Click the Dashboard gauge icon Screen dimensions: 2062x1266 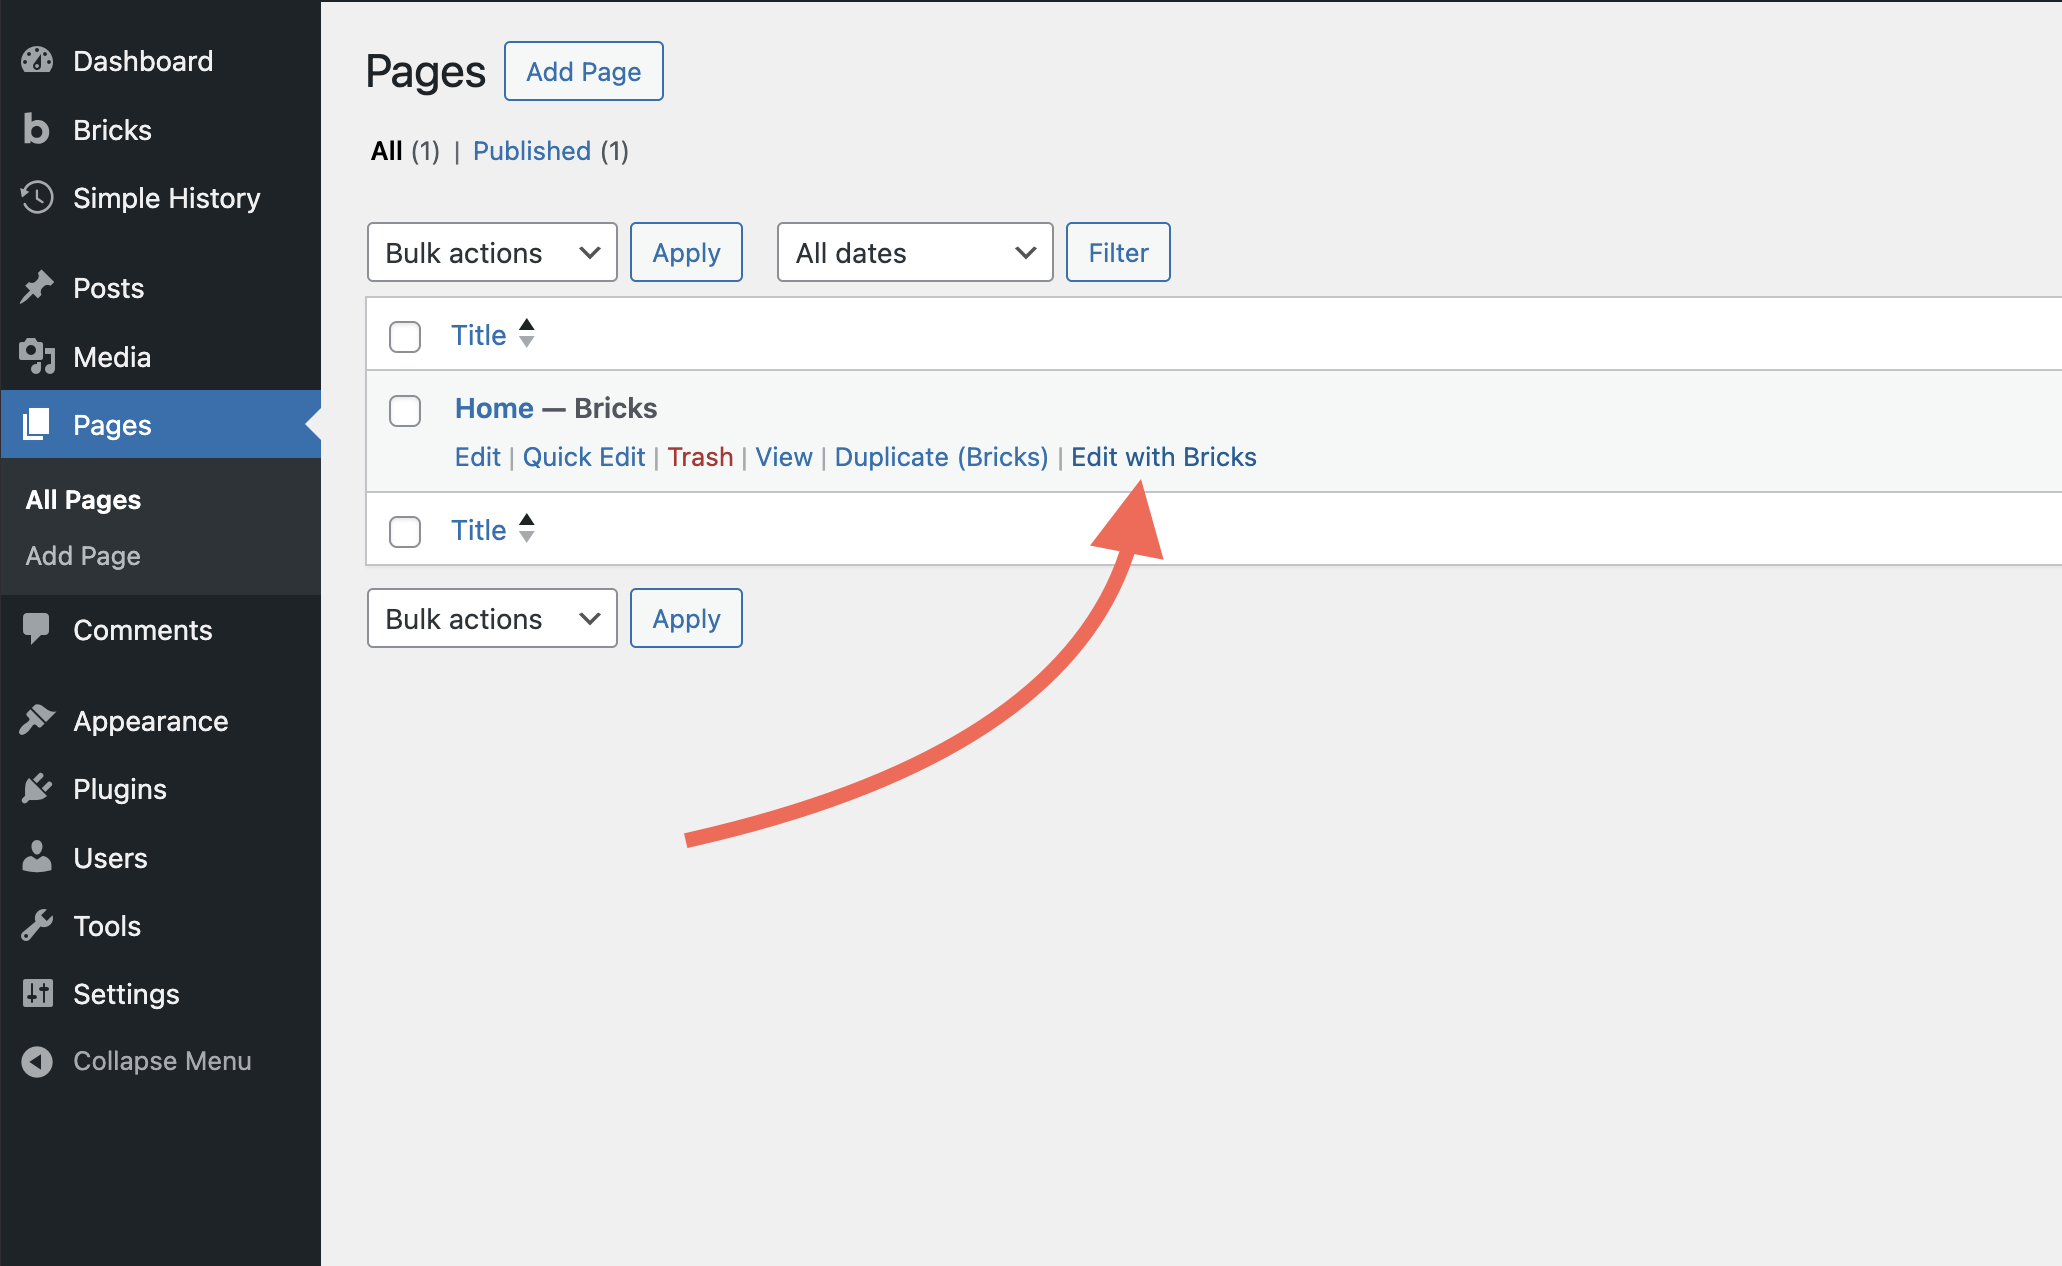coord(37,61)
